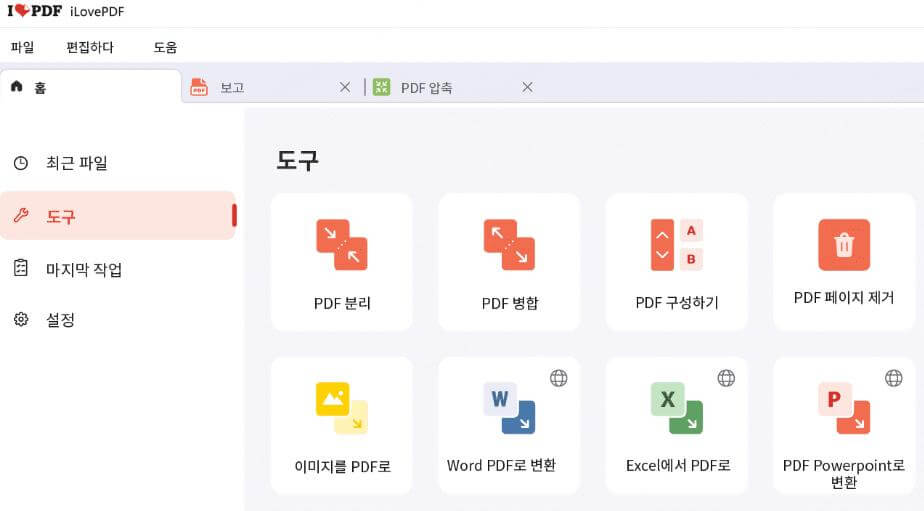
Task: Select 도구 in the sidebar
Action: point(118,216)
